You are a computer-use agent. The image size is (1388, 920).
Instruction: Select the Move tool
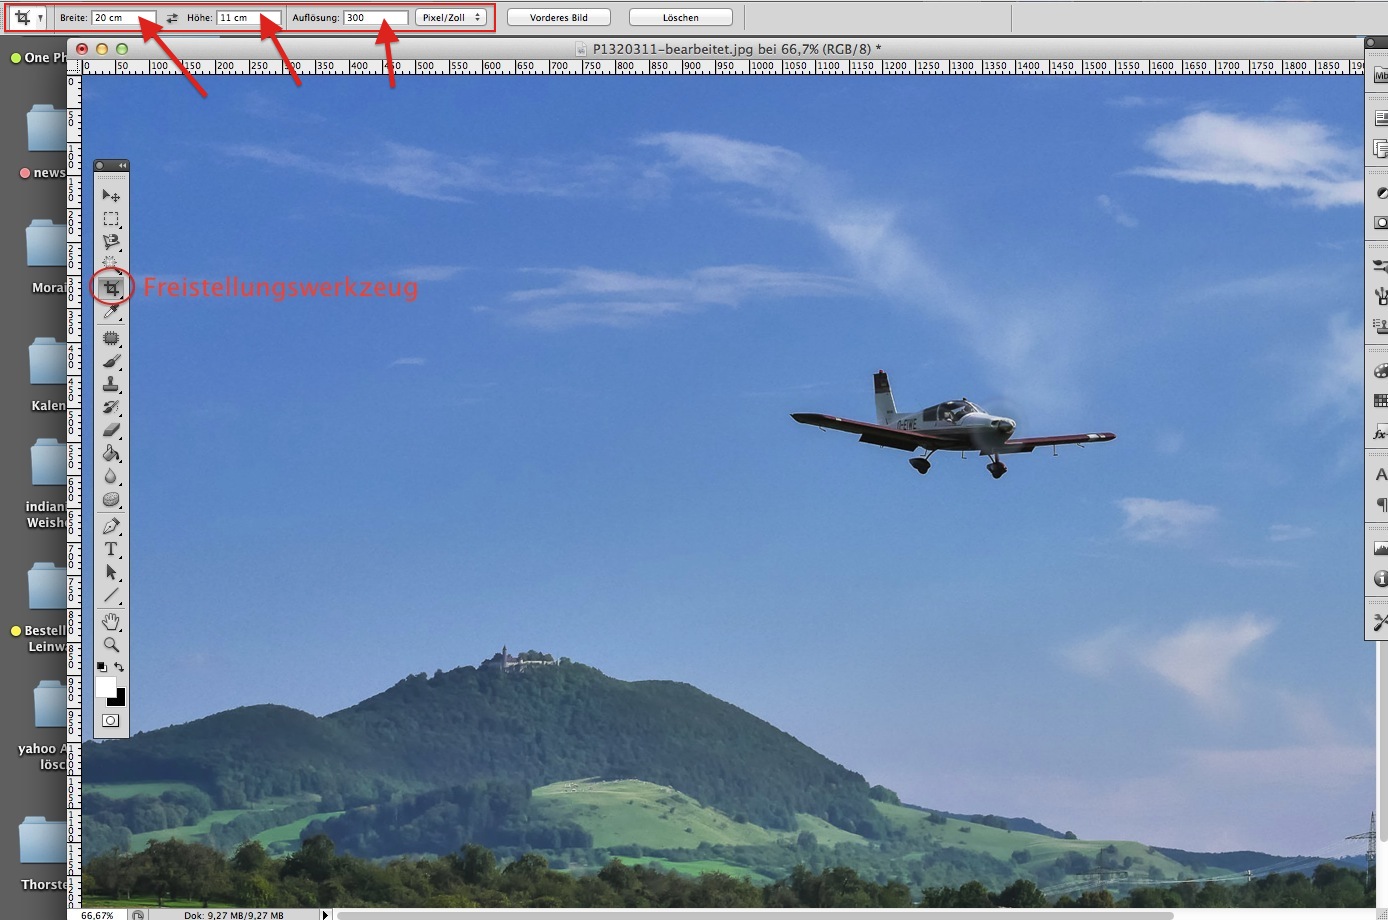pos(111,196)
